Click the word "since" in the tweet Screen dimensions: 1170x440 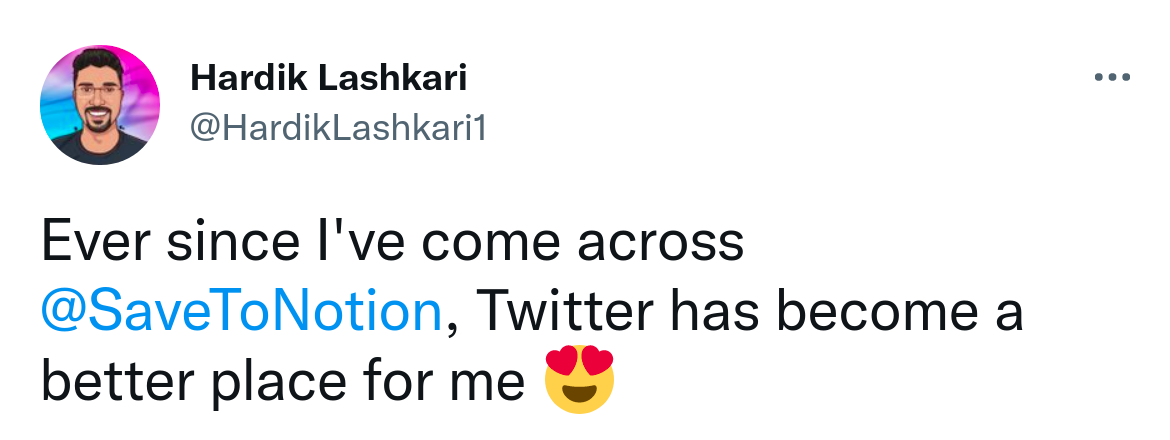coord(233,242)
